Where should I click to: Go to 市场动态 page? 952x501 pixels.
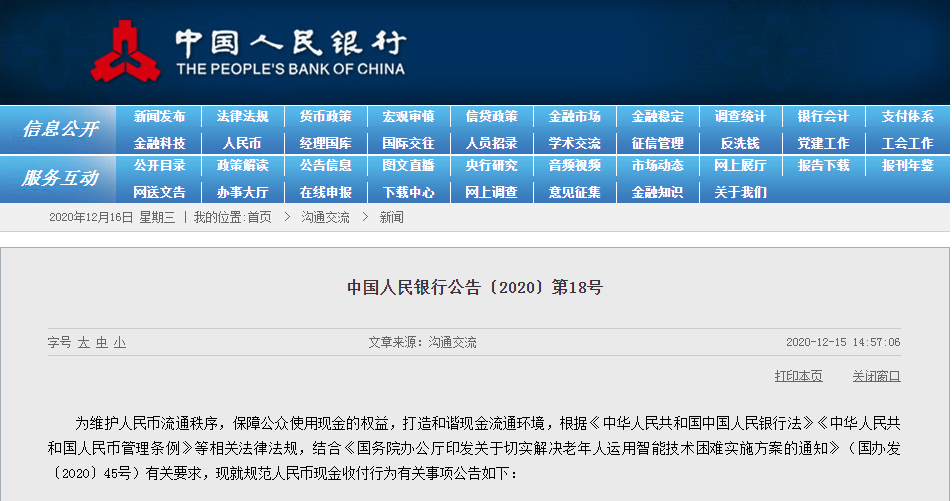(x=658, y=165)
